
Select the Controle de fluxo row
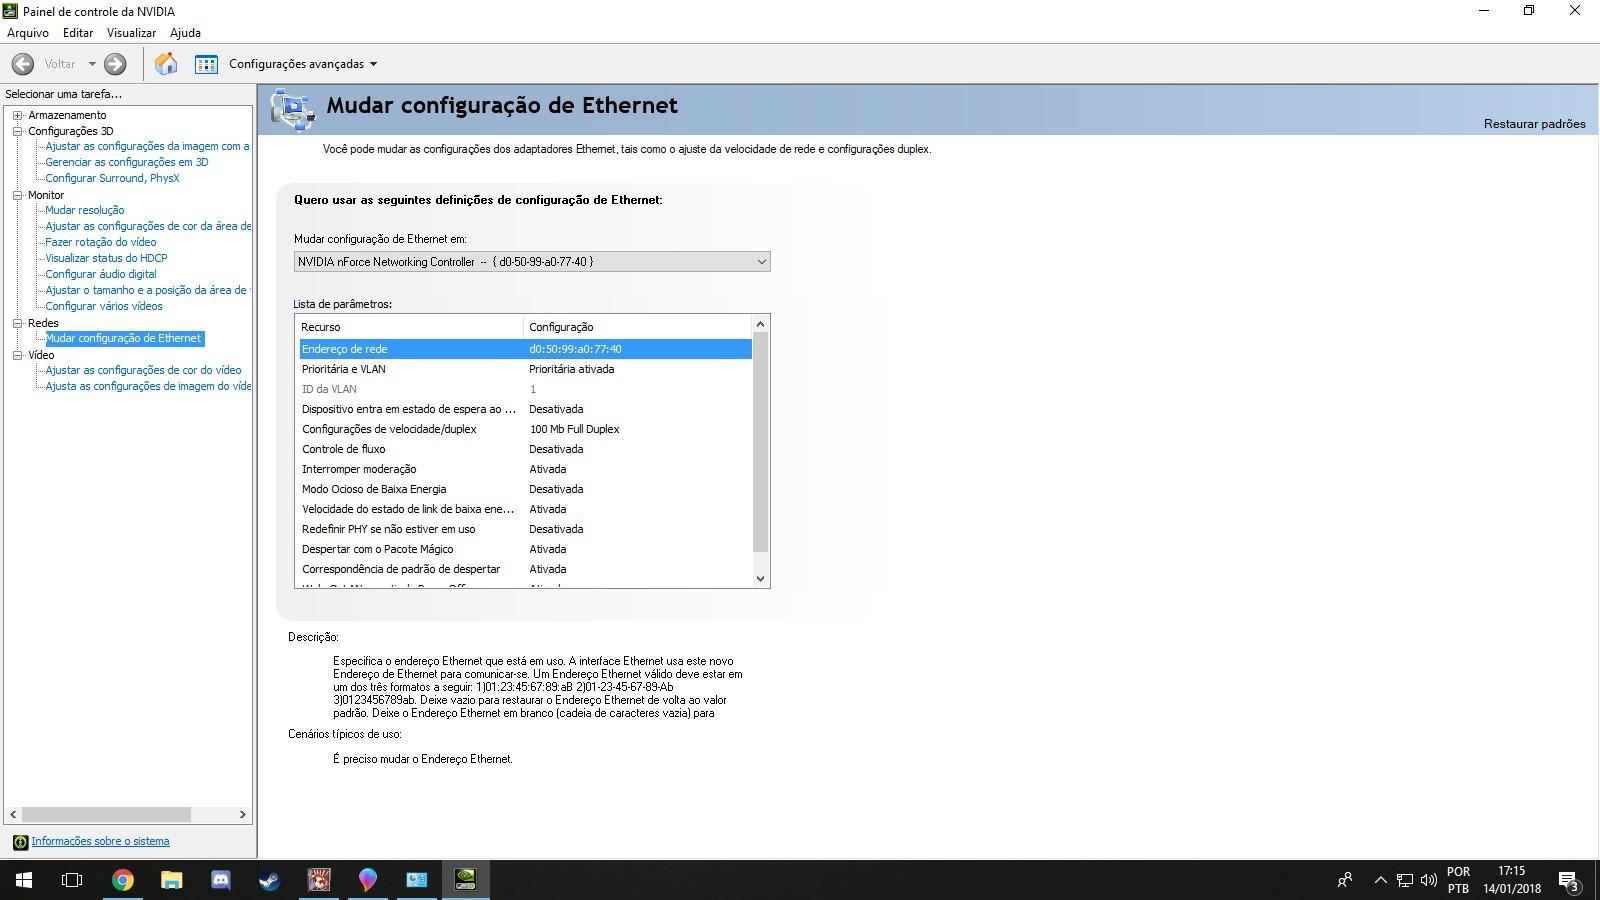526,449
